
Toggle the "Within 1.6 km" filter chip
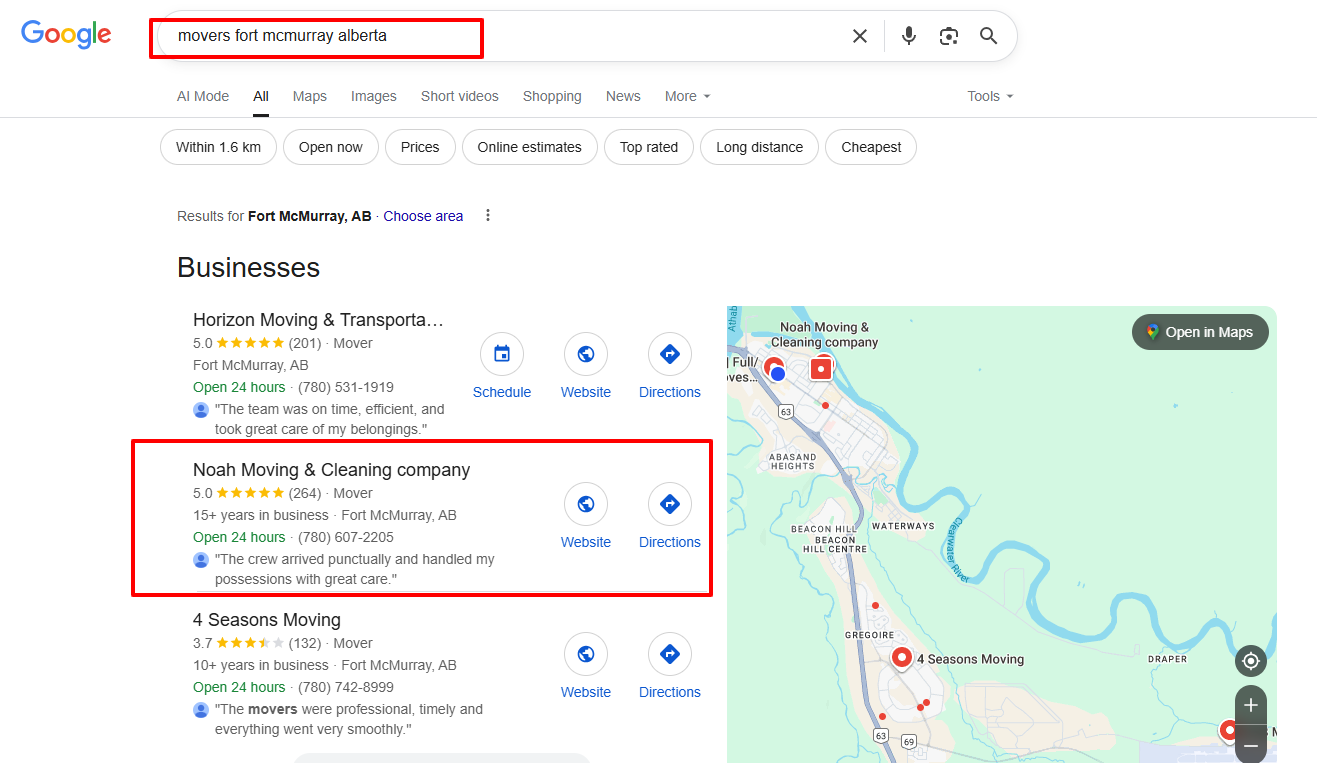pos(218,147)
